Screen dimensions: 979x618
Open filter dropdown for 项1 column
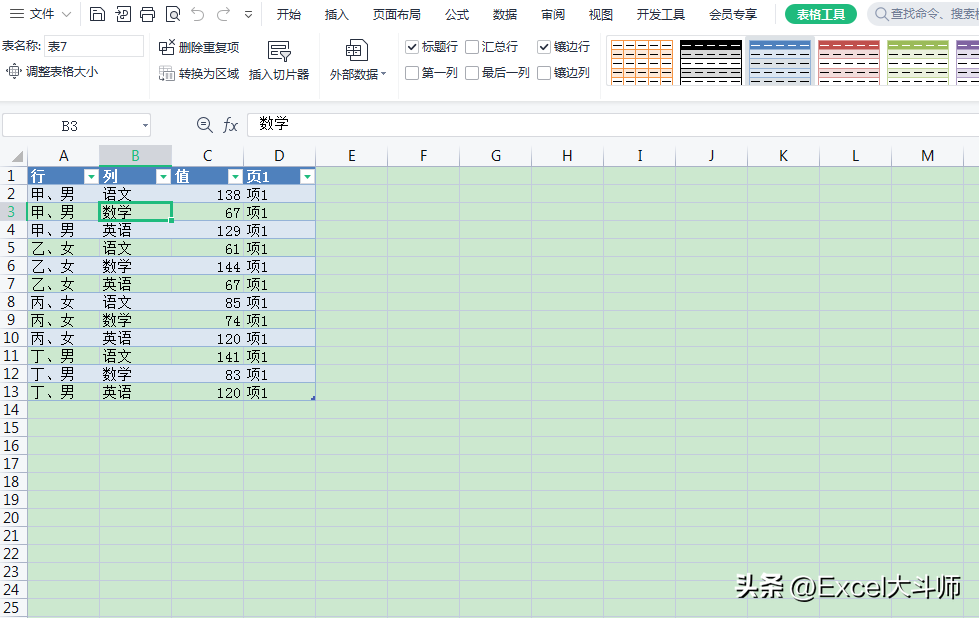[307, 177]
